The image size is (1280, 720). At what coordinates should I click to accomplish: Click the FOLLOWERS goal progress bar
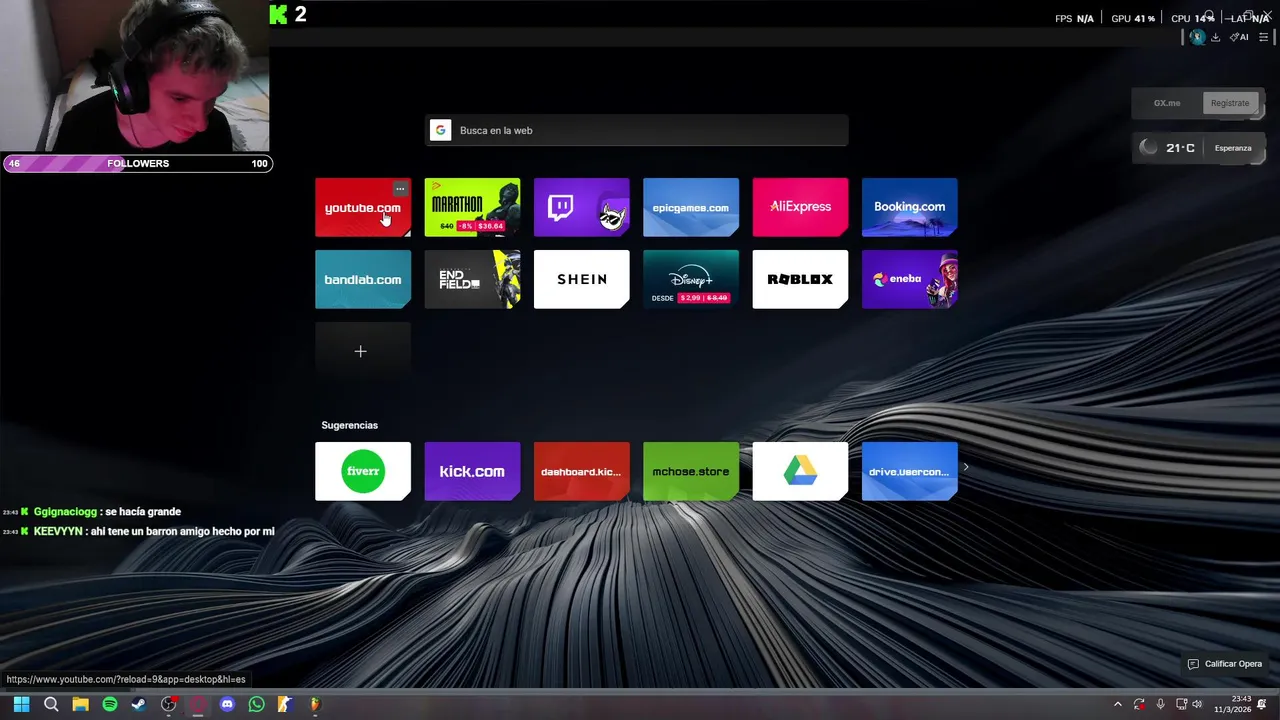tap(138, 163)
